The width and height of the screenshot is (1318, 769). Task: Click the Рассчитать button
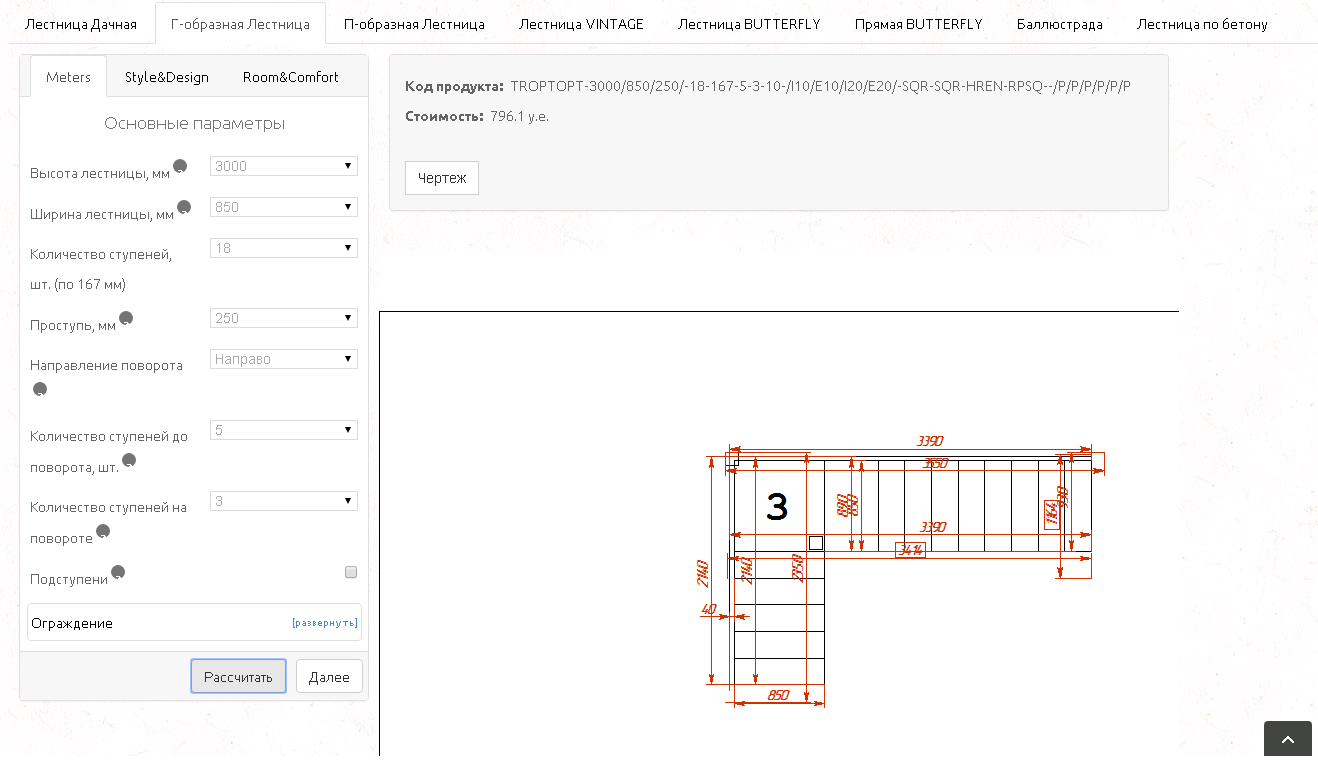238,676
